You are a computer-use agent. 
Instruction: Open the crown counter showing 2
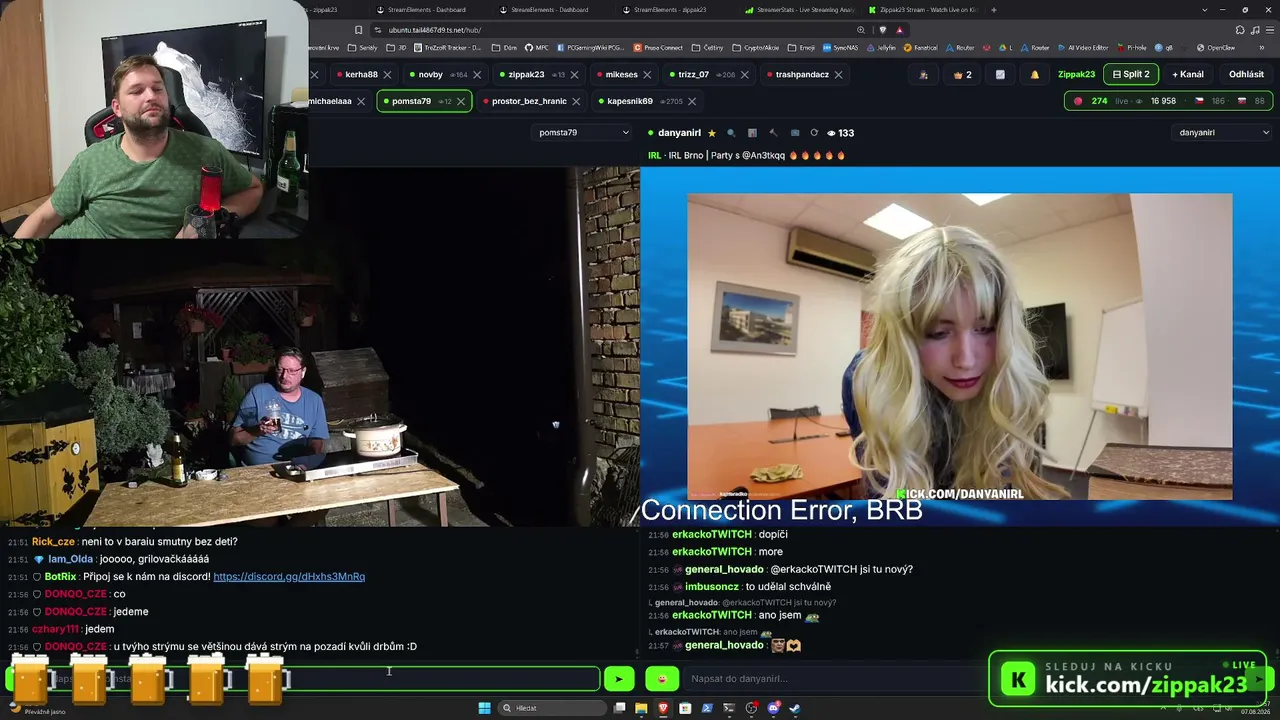coord(963,75)
